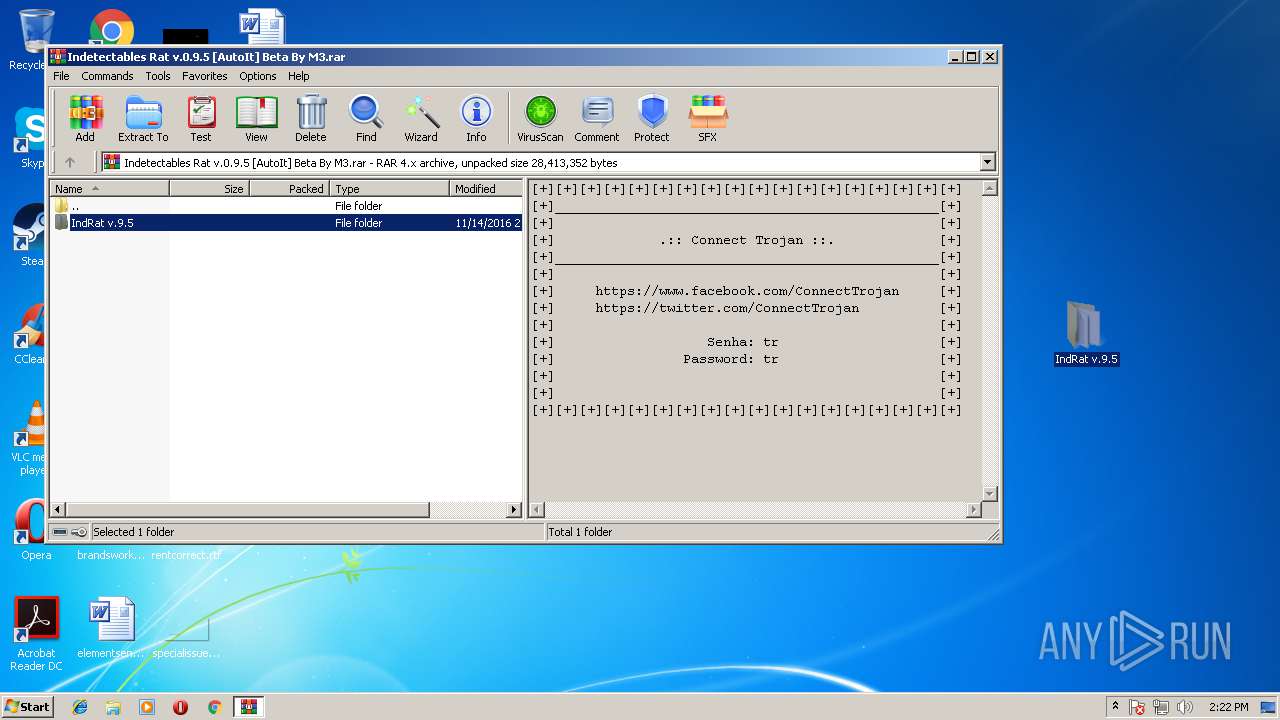Image resolution: width=1280 pixels, height=720 pixels.
Task: Sort file list by Packed column
Action: pos(289,188)
